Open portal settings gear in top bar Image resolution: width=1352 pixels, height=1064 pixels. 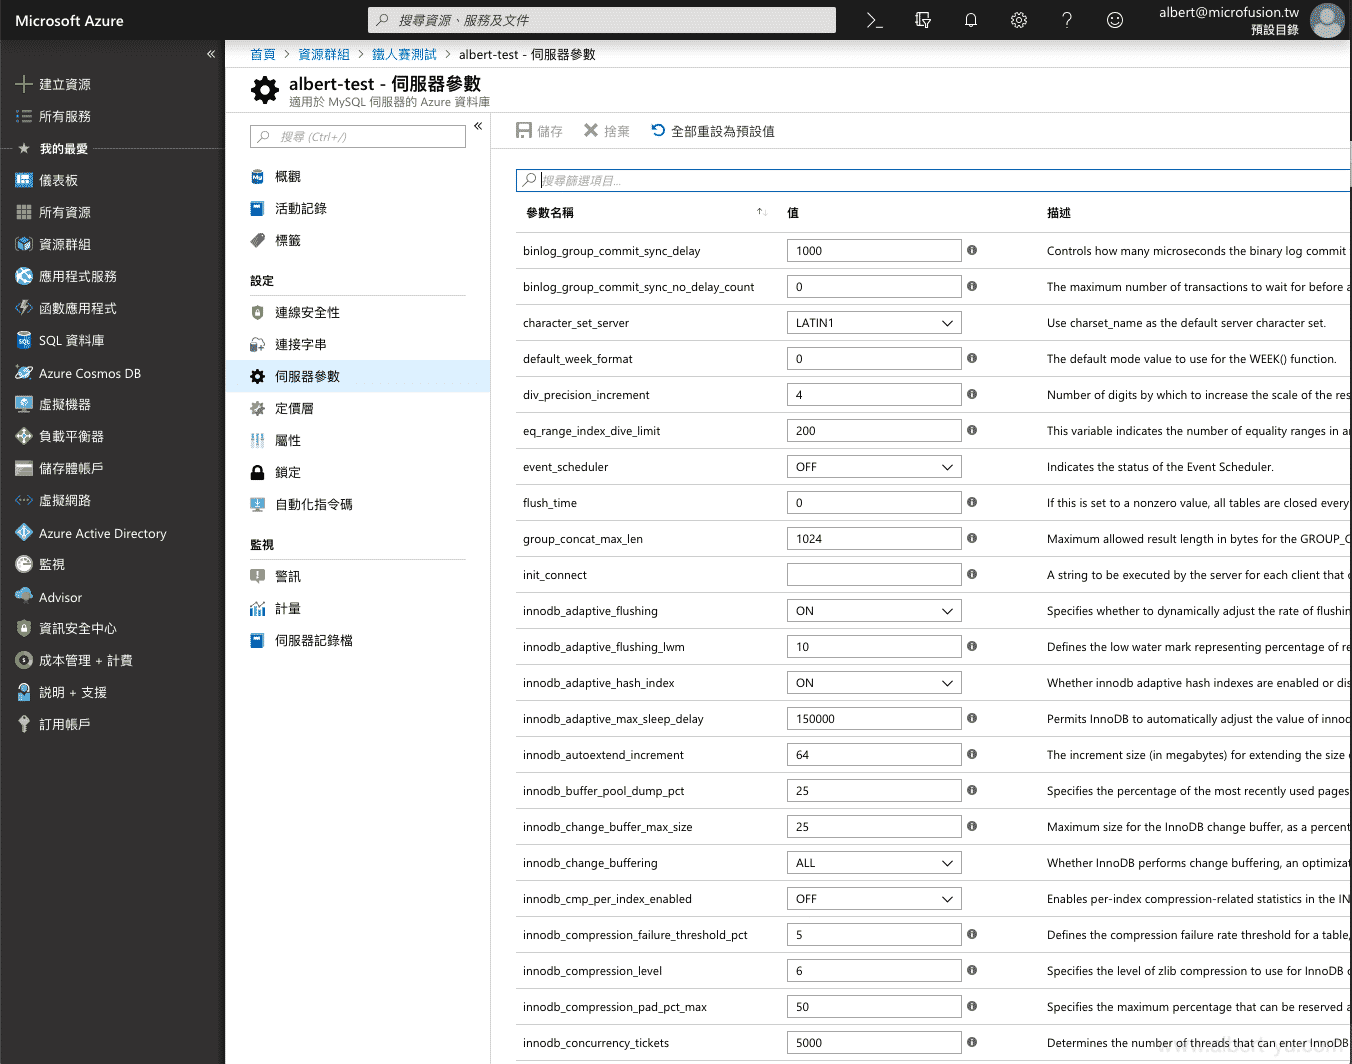coord(1019,20)
